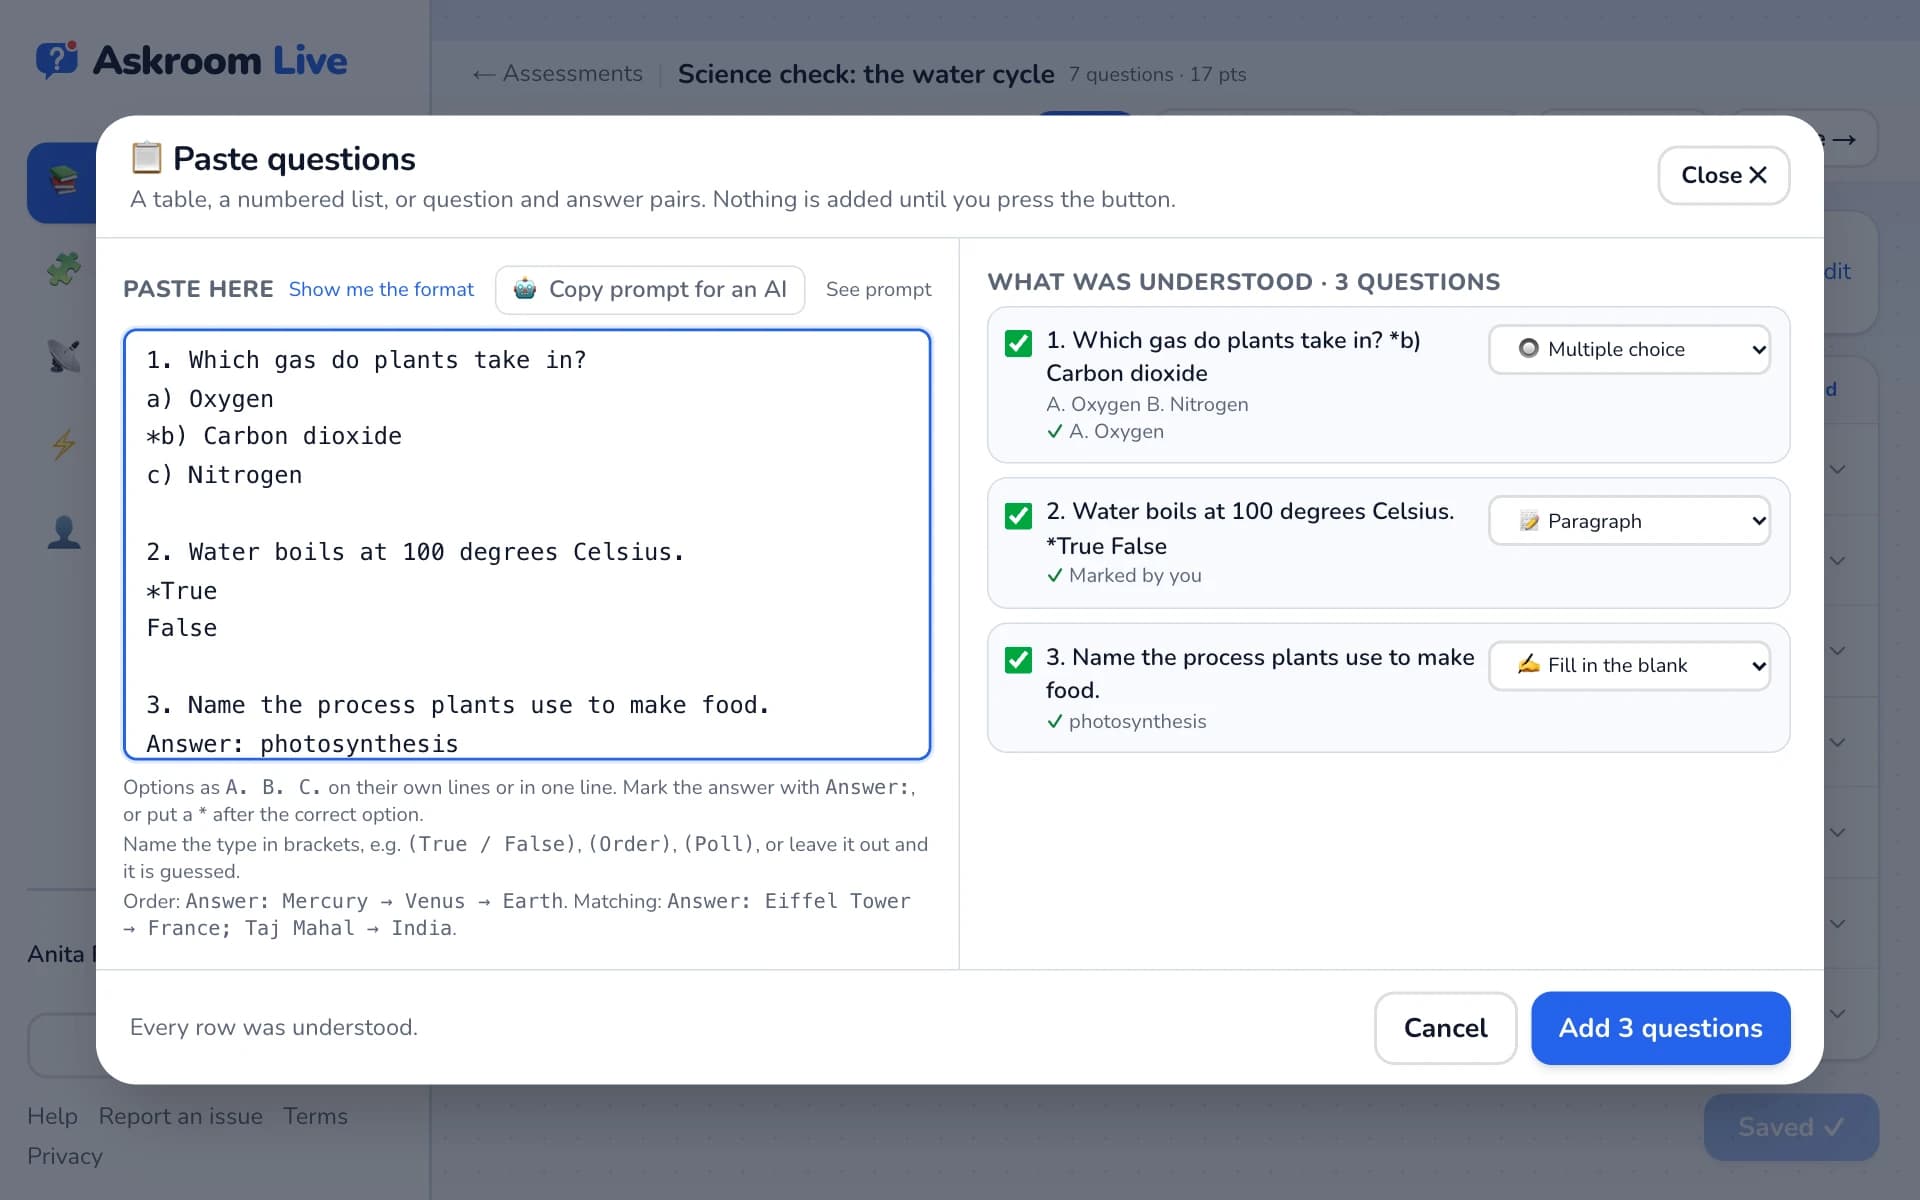Click the See prompt link
1920x1200 pixels.
[878, 289]
